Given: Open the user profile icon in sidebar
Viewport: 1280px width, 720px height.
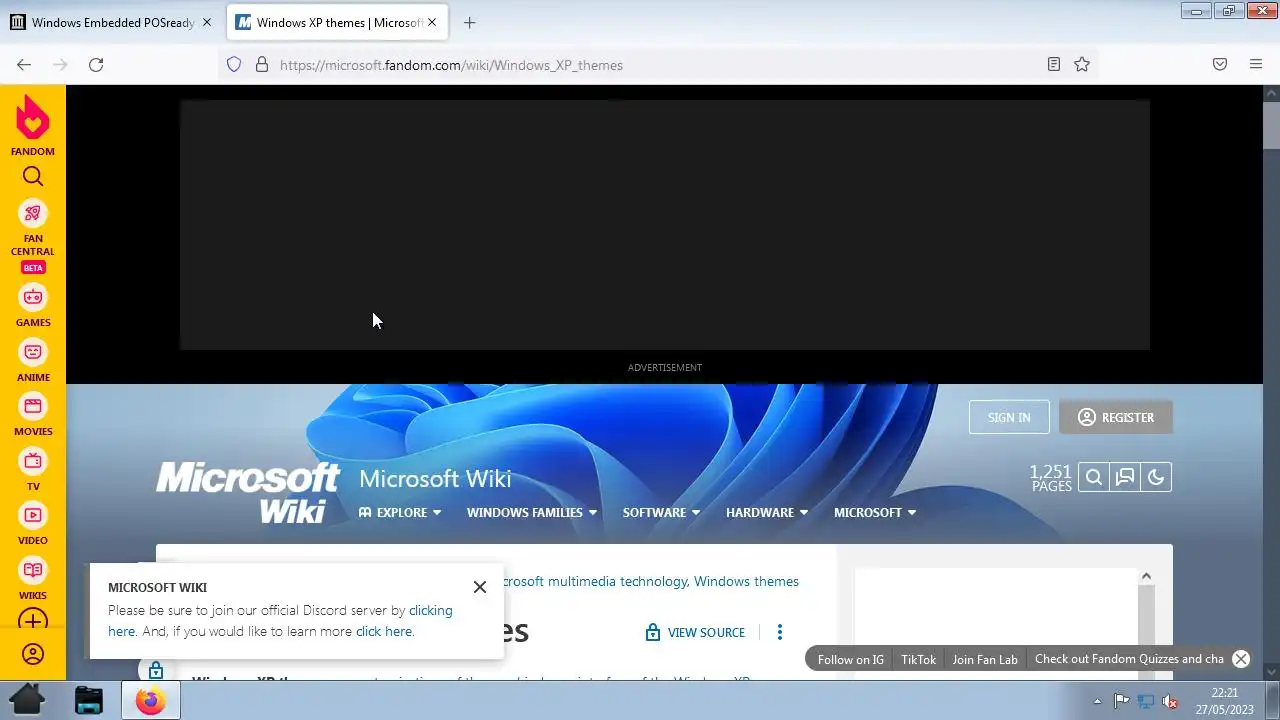Looking at the screenshot, I should 33,655.
